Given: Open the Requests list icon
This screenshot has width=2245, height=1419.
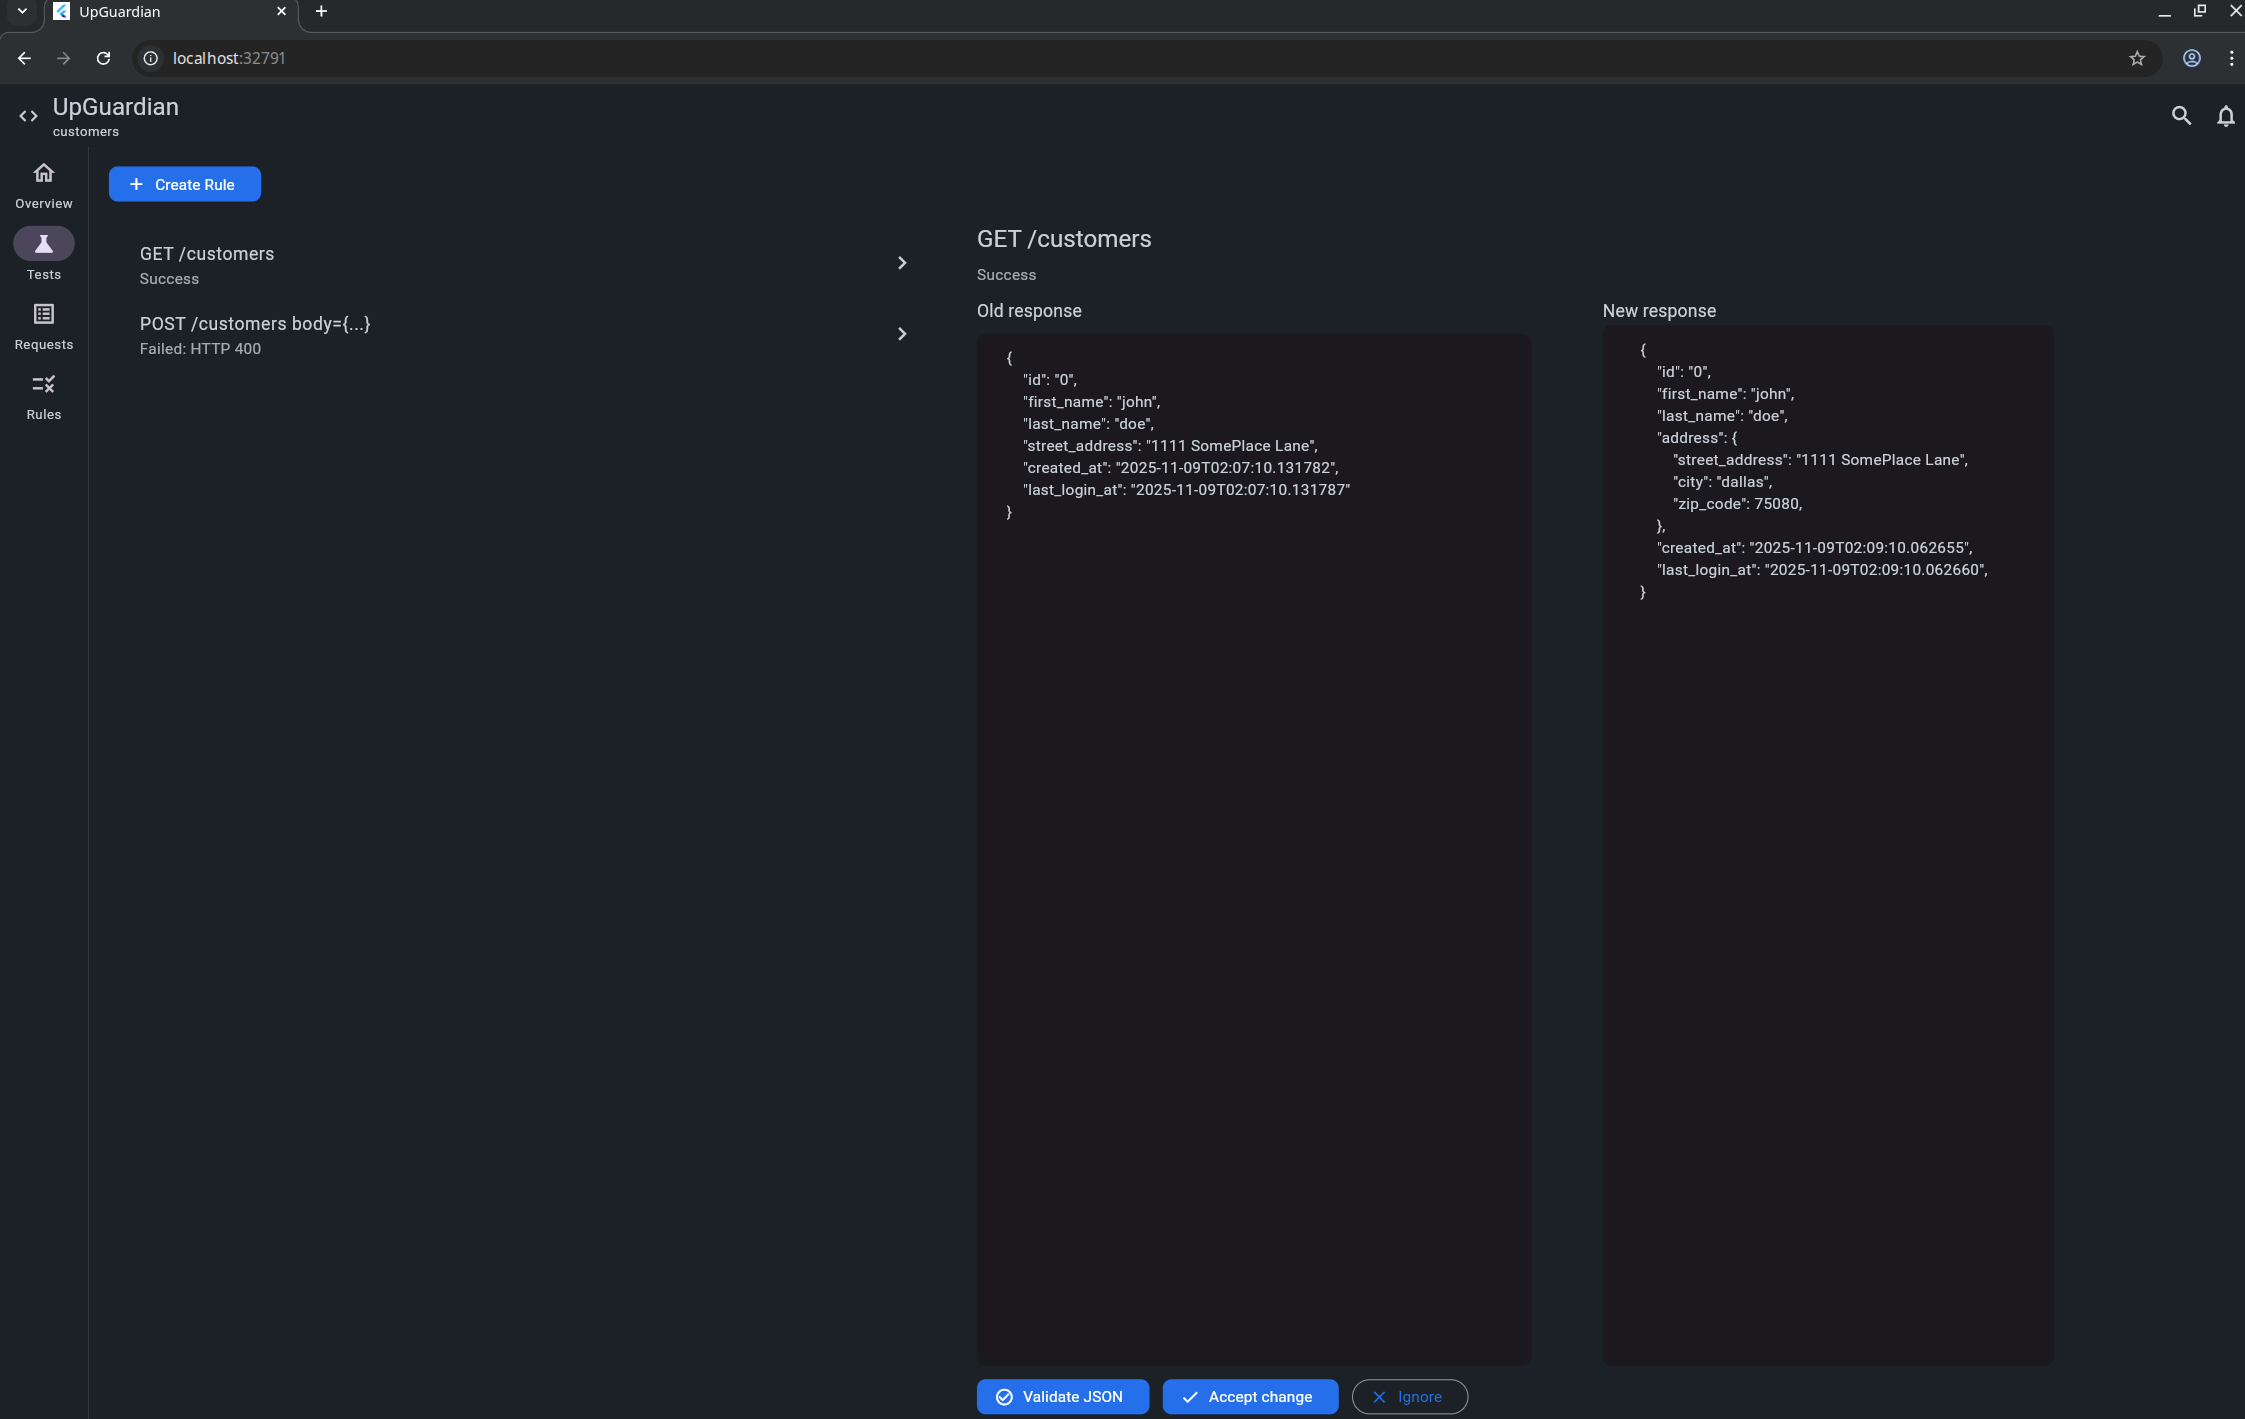Looking at the screenshot, I should pos(43,315).
